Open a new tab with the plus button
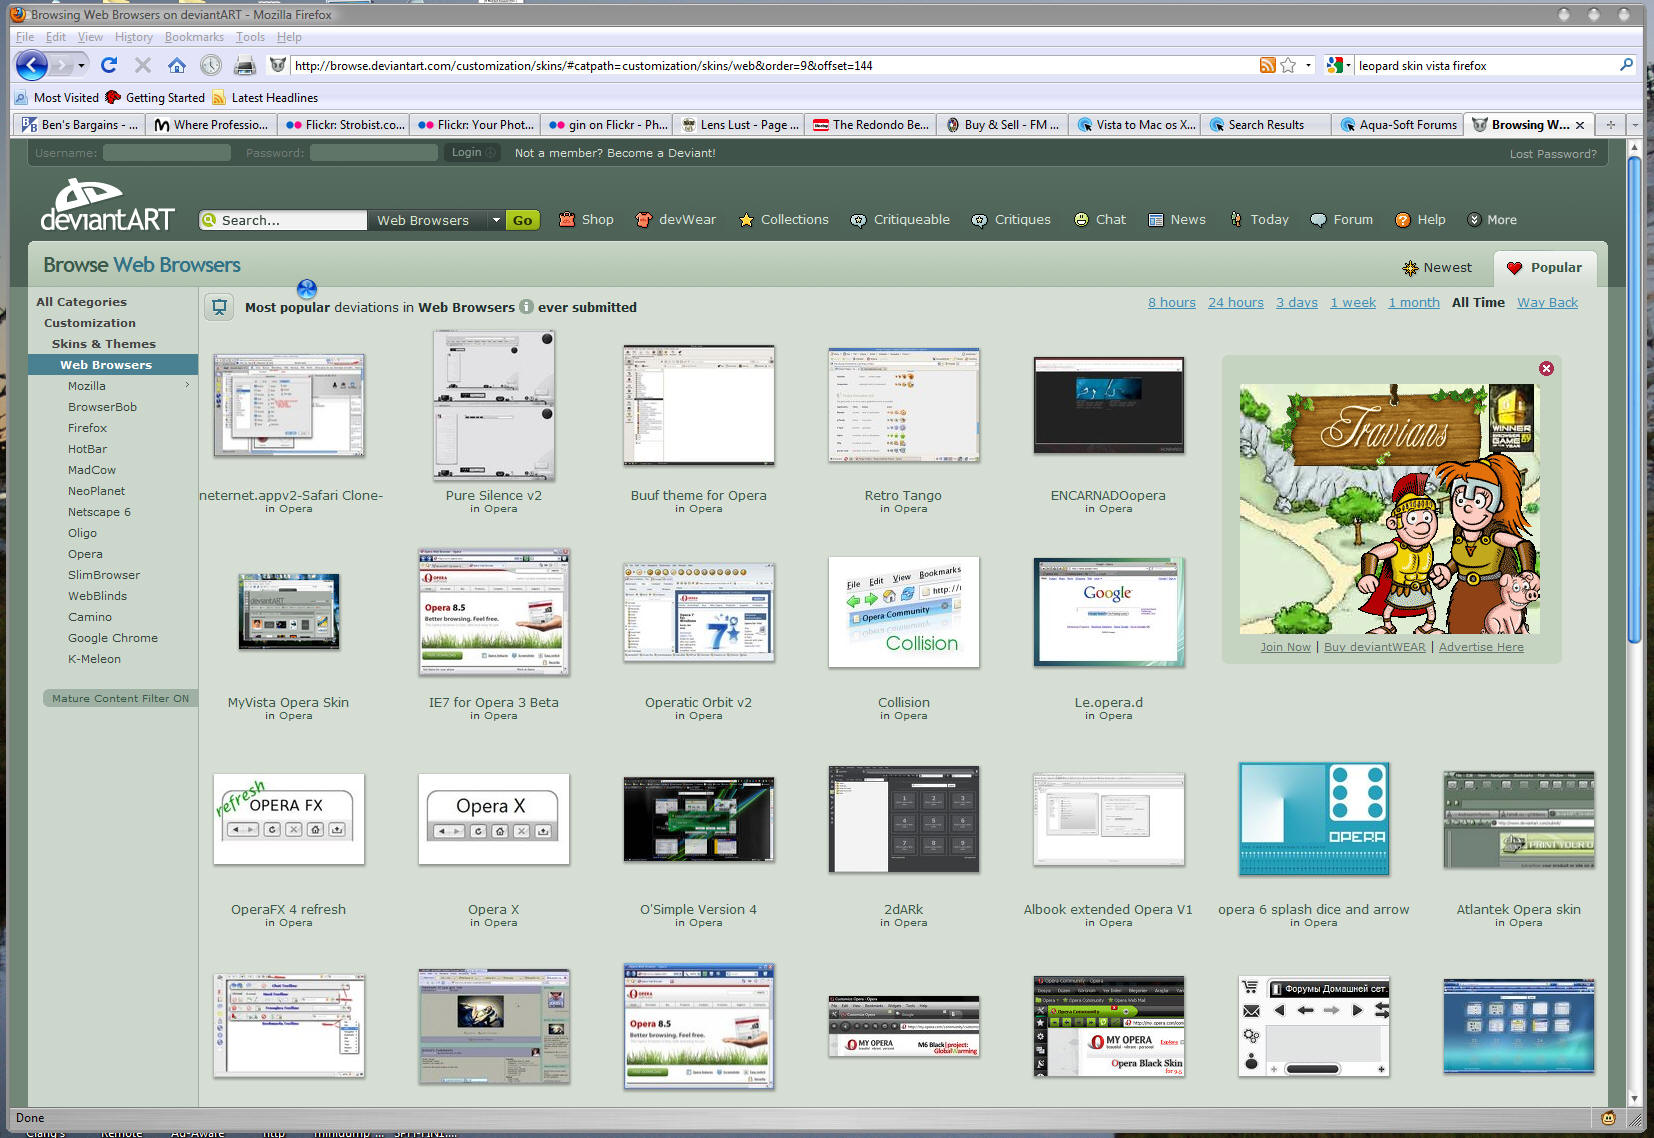Image resolution: width=1654 pixels, height=1138 pixels. point(1610,125)
